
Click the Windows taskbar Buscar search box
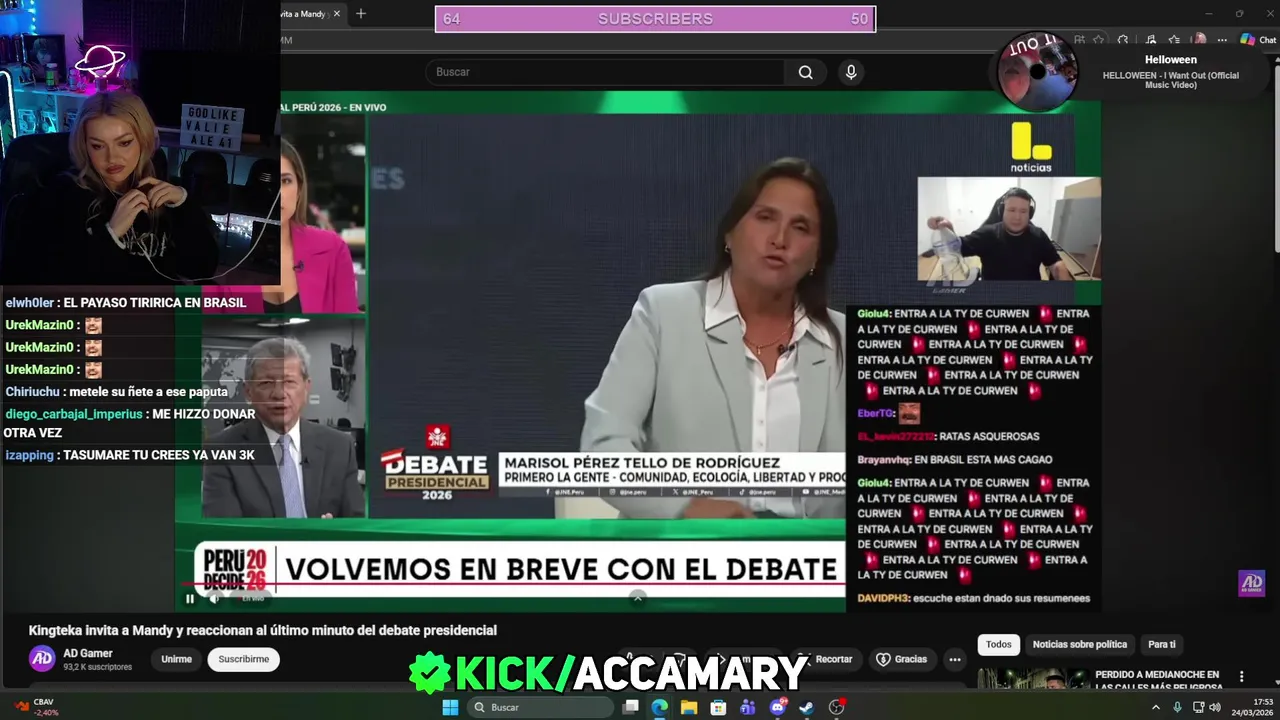(x=540, y=707)
